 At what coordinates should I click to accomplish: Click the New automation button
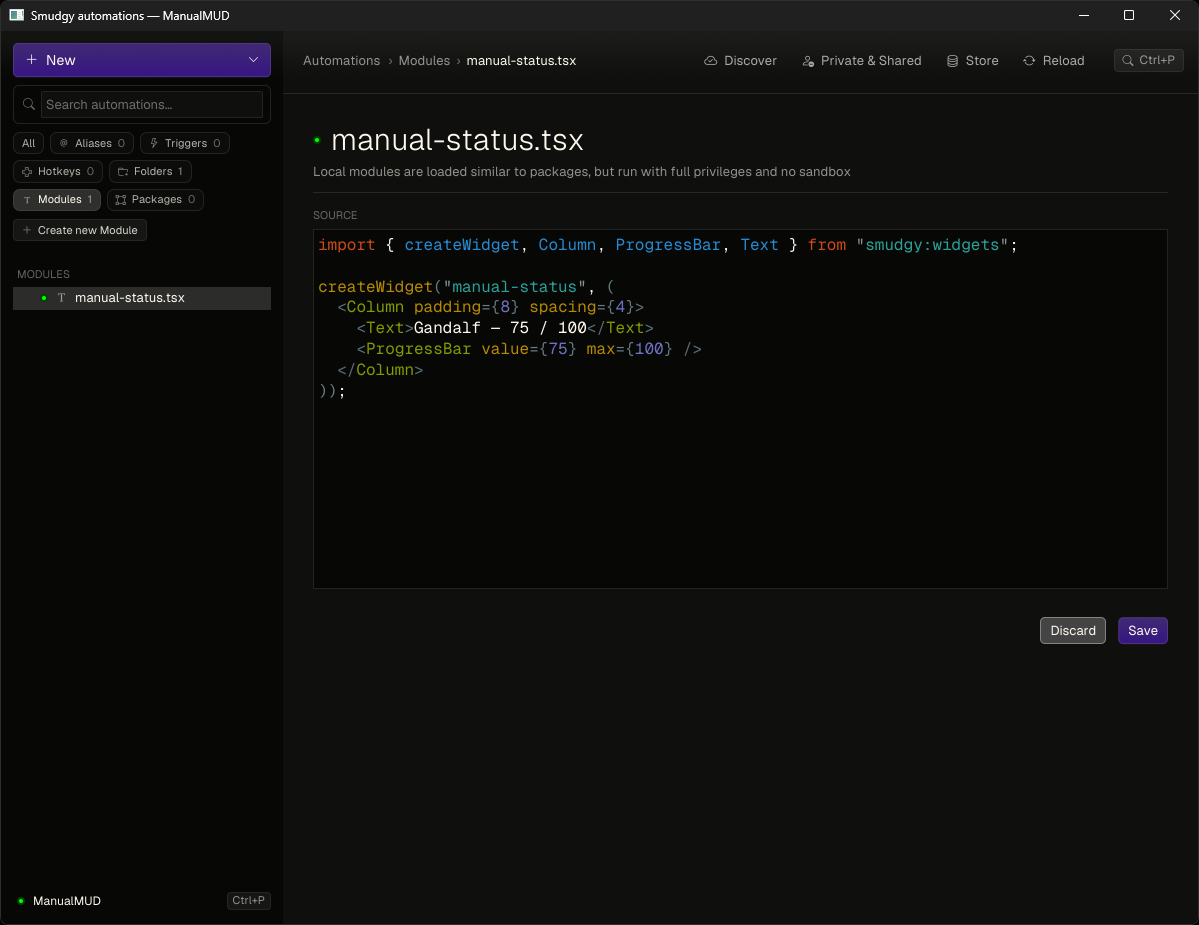coord(141,60)
